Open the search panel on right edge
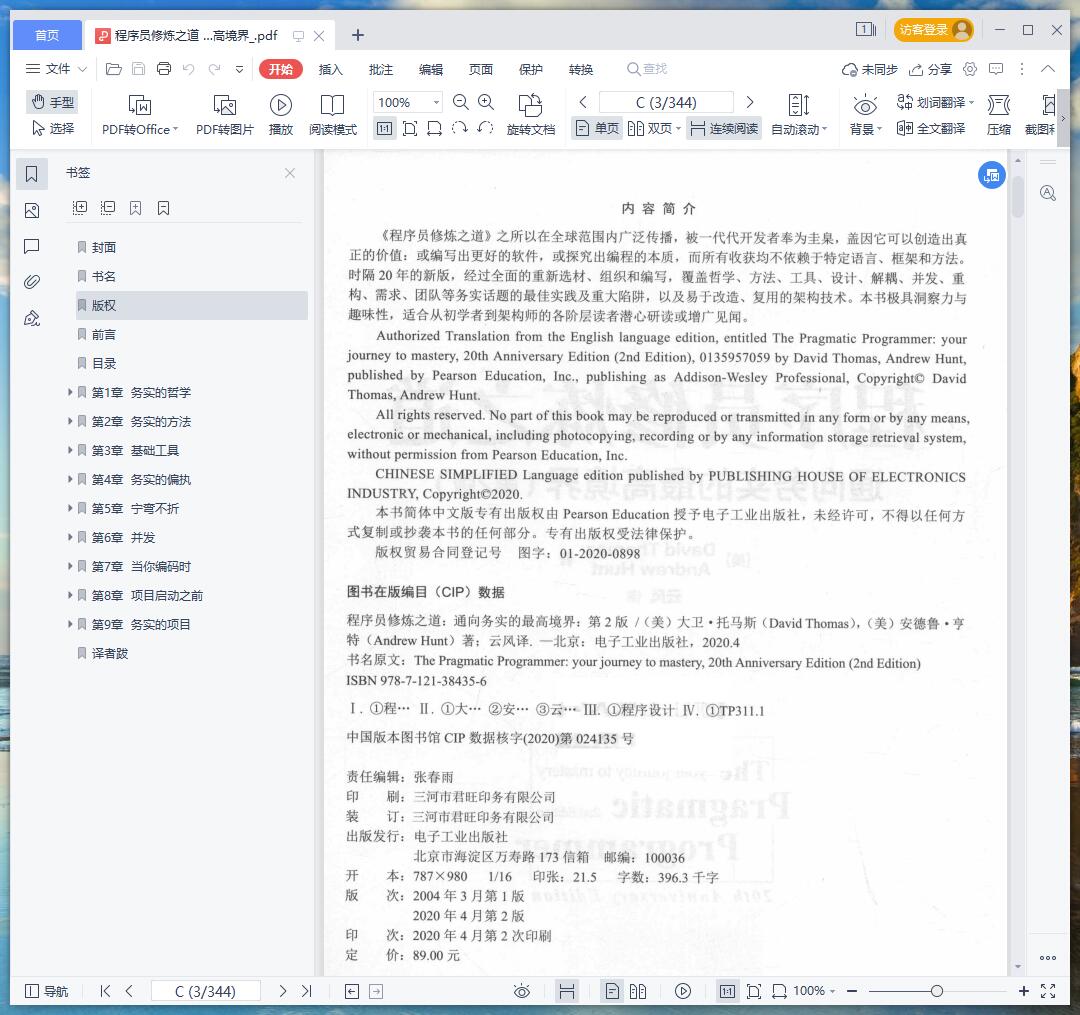The height and width of the screenshot is (1015, 1080). pos(1048,193)
